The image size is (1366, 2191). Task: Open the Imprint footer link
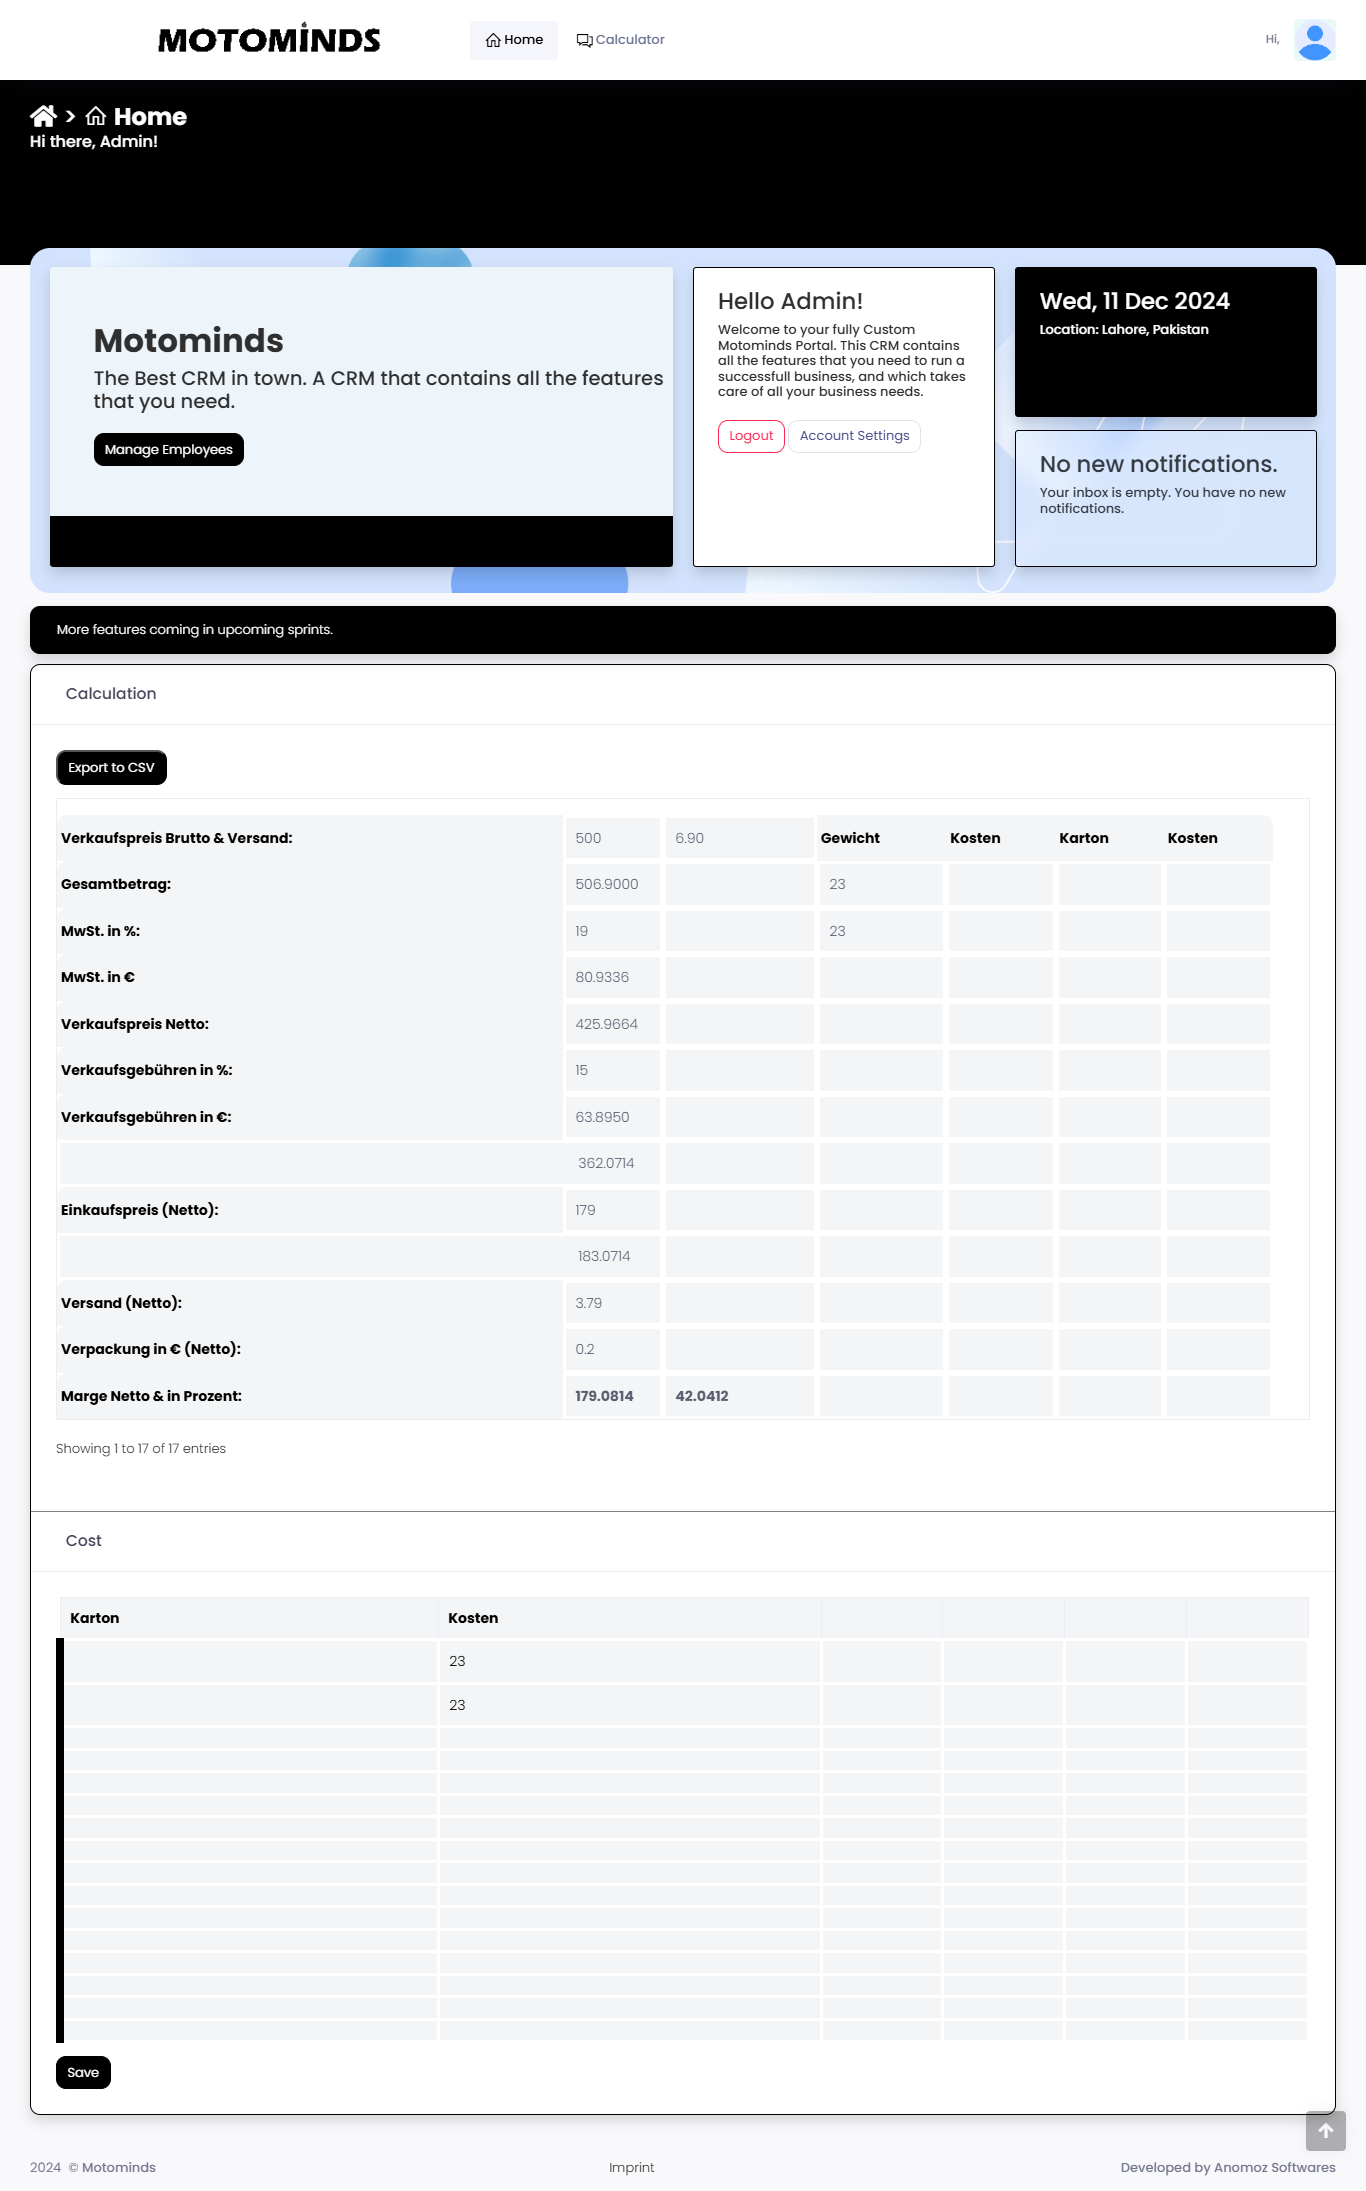pyautogui.click(x=631, y=2167)
